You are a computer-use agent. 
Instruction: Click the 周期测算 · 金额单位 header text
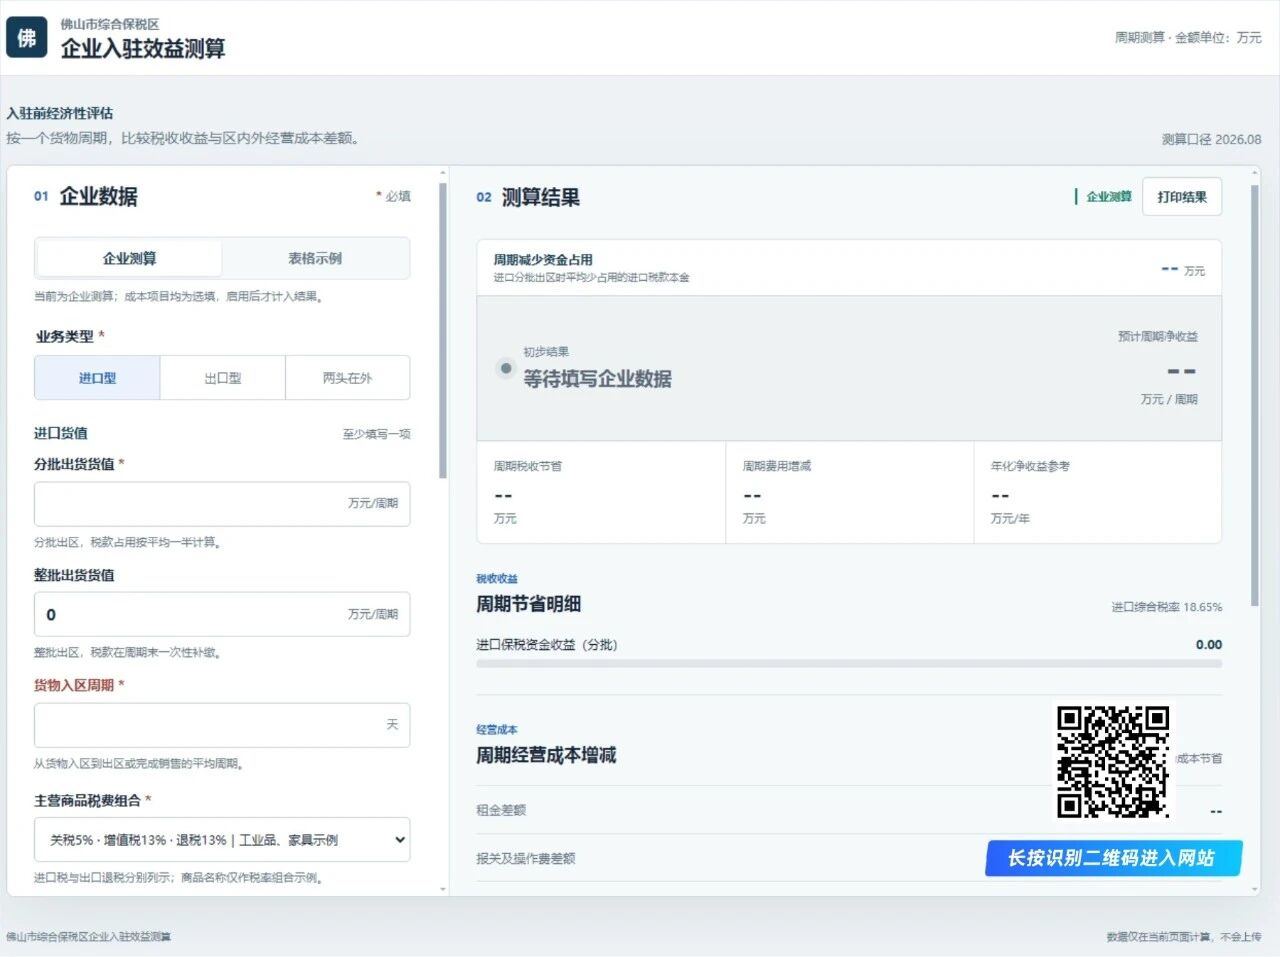pos(1188,38)
